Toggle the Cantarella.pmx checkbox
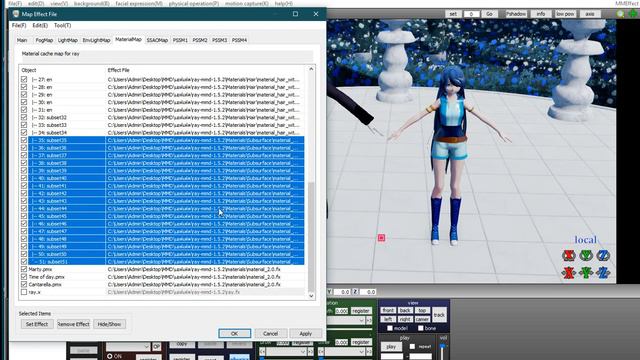 (24, 284)
